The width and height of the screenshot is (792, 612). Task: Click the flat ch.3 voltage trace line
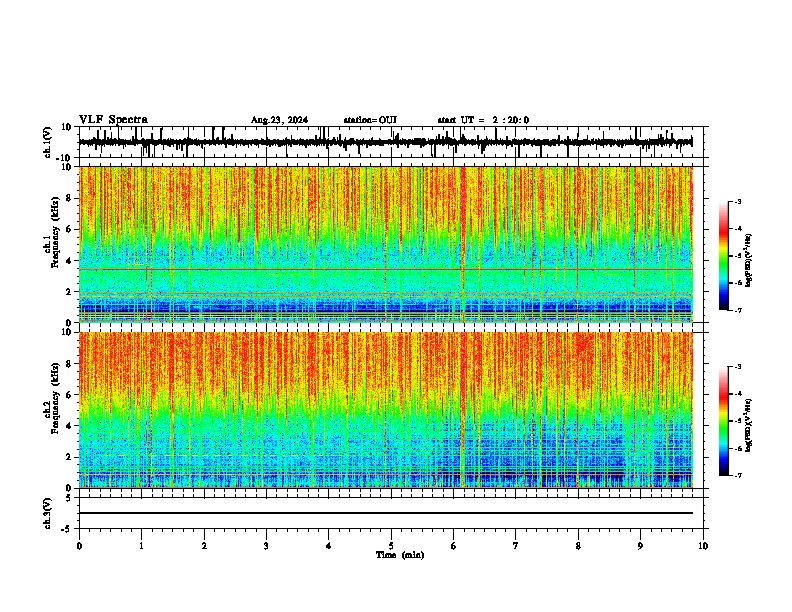pos(386,513)
